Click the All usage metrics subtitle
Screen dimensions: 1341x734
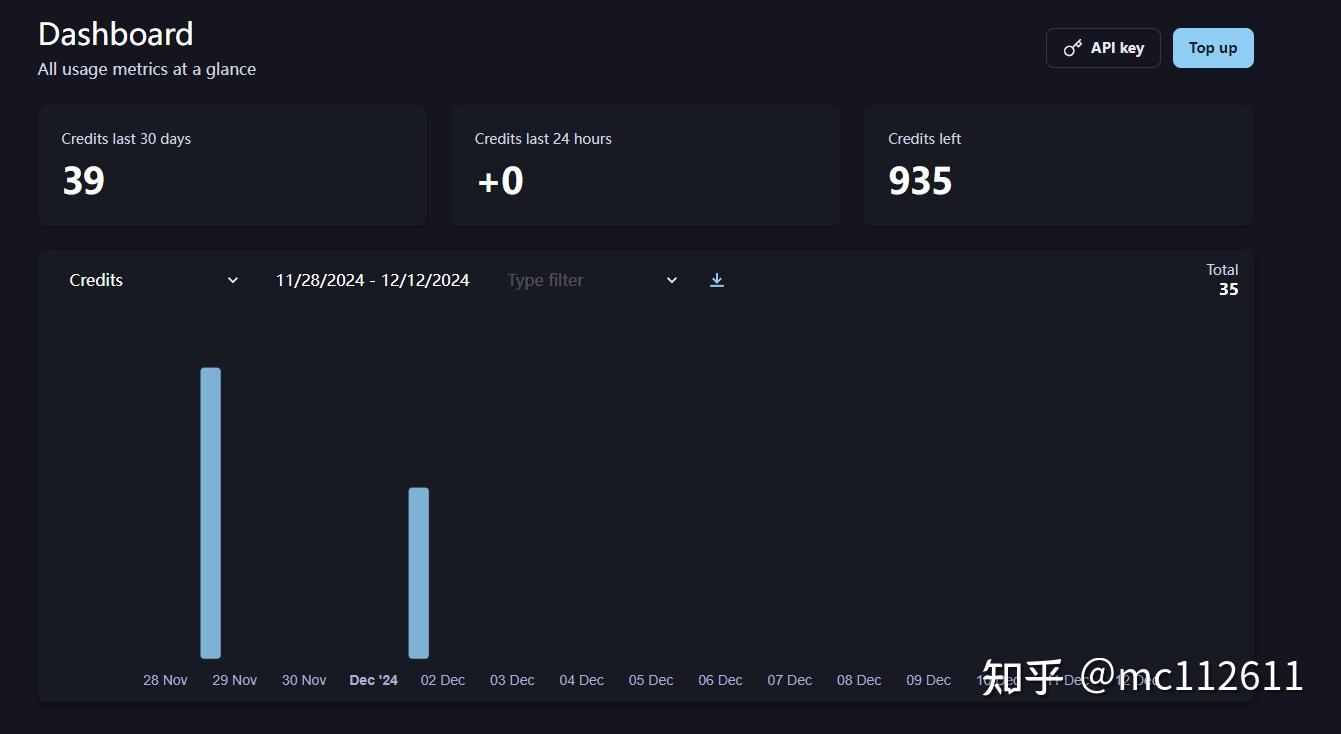click(146, 69)
